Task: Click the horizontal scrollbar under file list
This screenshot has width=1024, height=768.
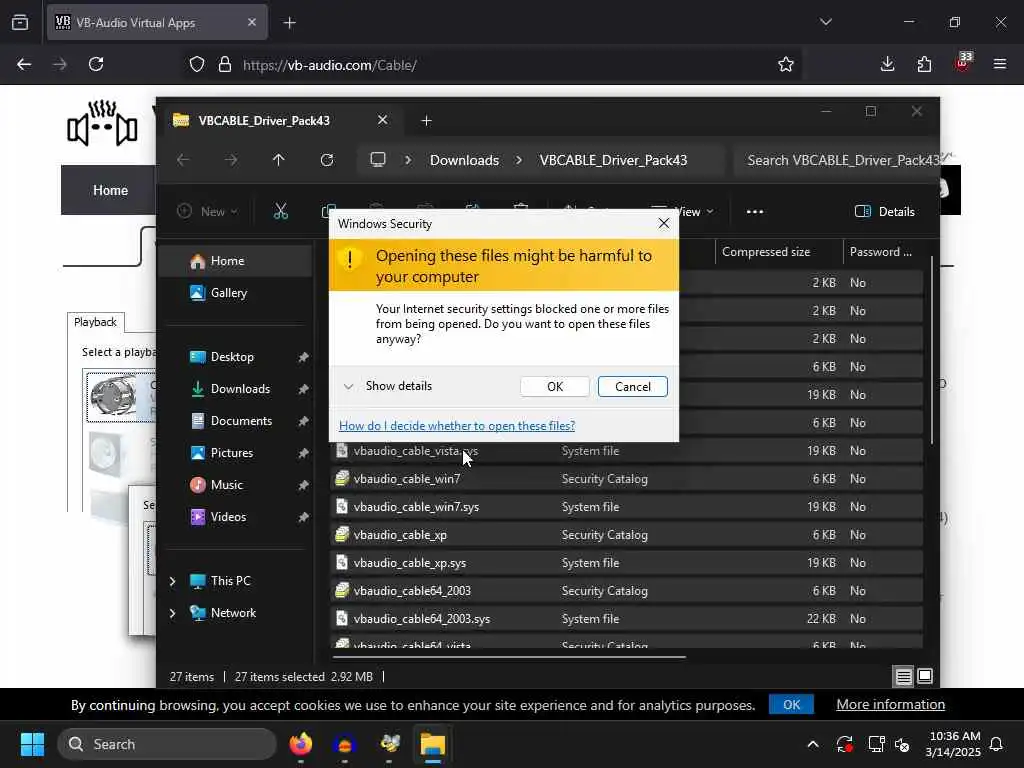Action: [x=509, y=656]
